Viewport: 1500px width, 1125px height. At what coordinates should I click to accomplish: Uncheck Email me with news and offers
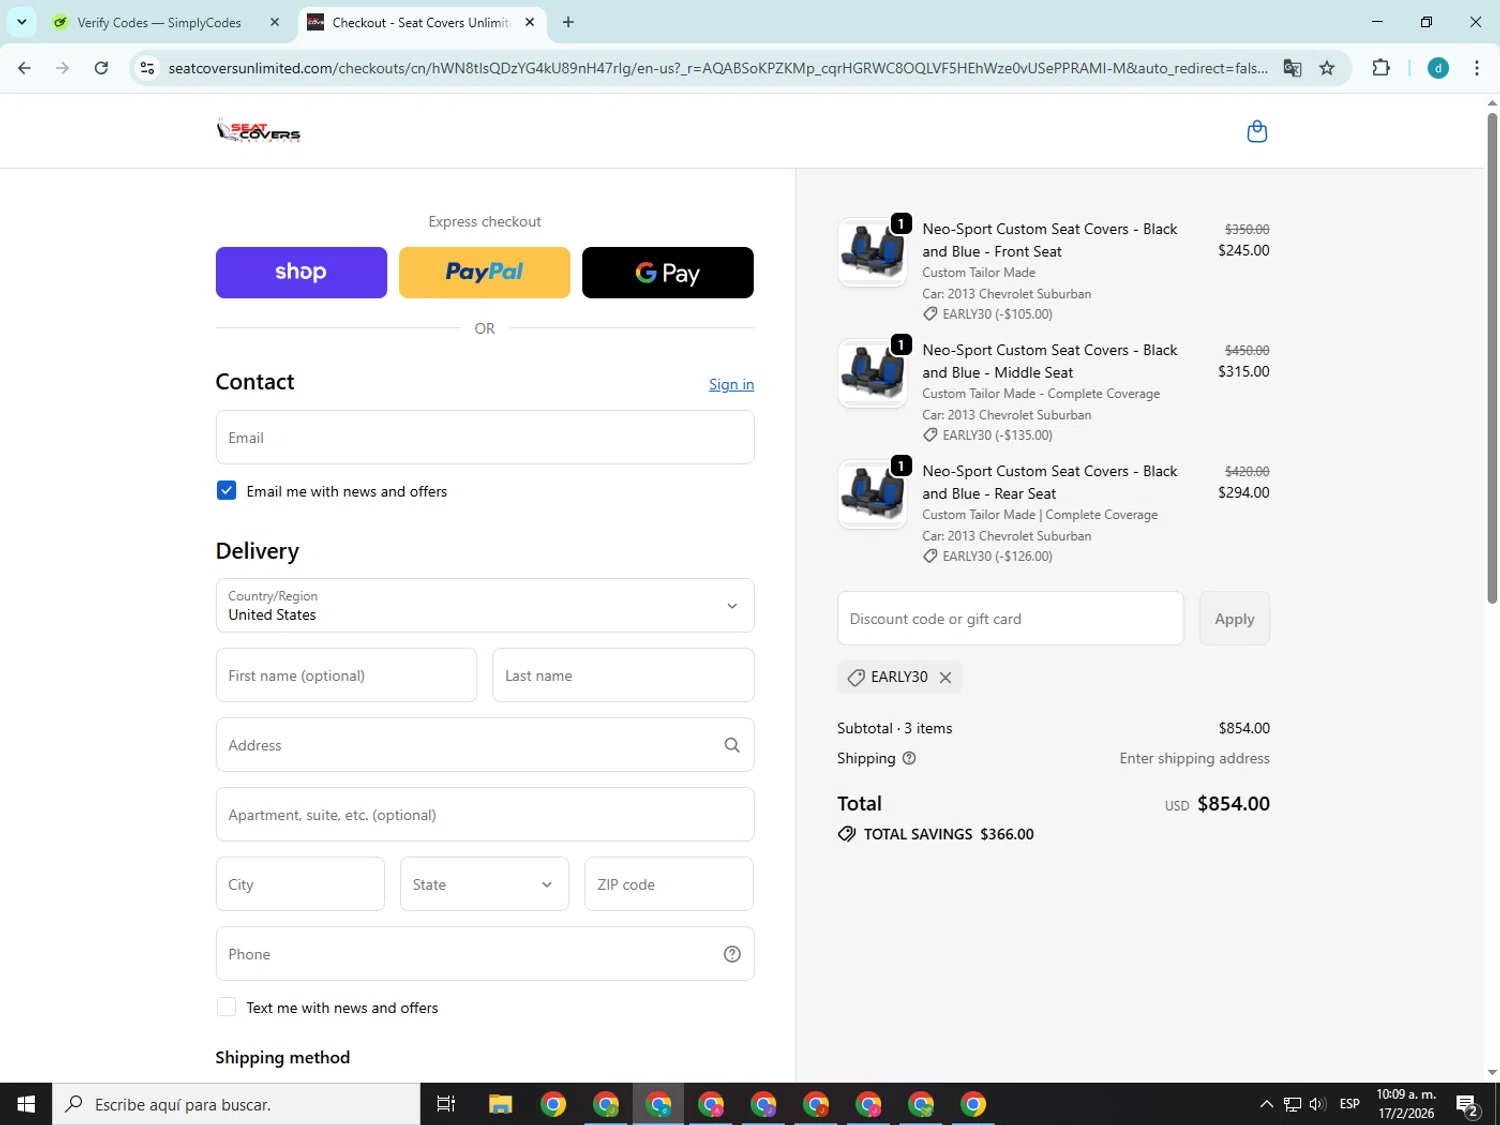[226, 491]
